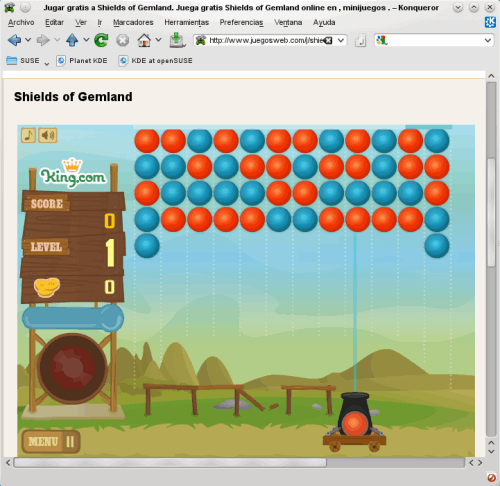Clear the URL field with the X icon

328,40
